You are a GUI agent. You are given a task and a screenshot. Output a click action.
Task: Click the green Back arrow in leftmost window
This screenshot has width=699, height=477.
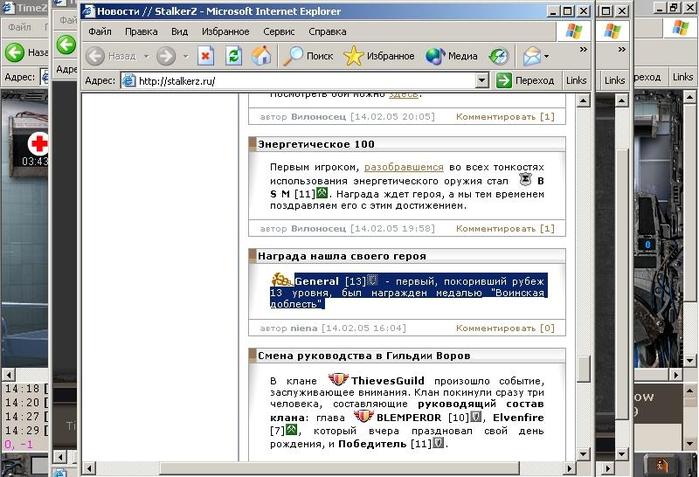(15, 53)
